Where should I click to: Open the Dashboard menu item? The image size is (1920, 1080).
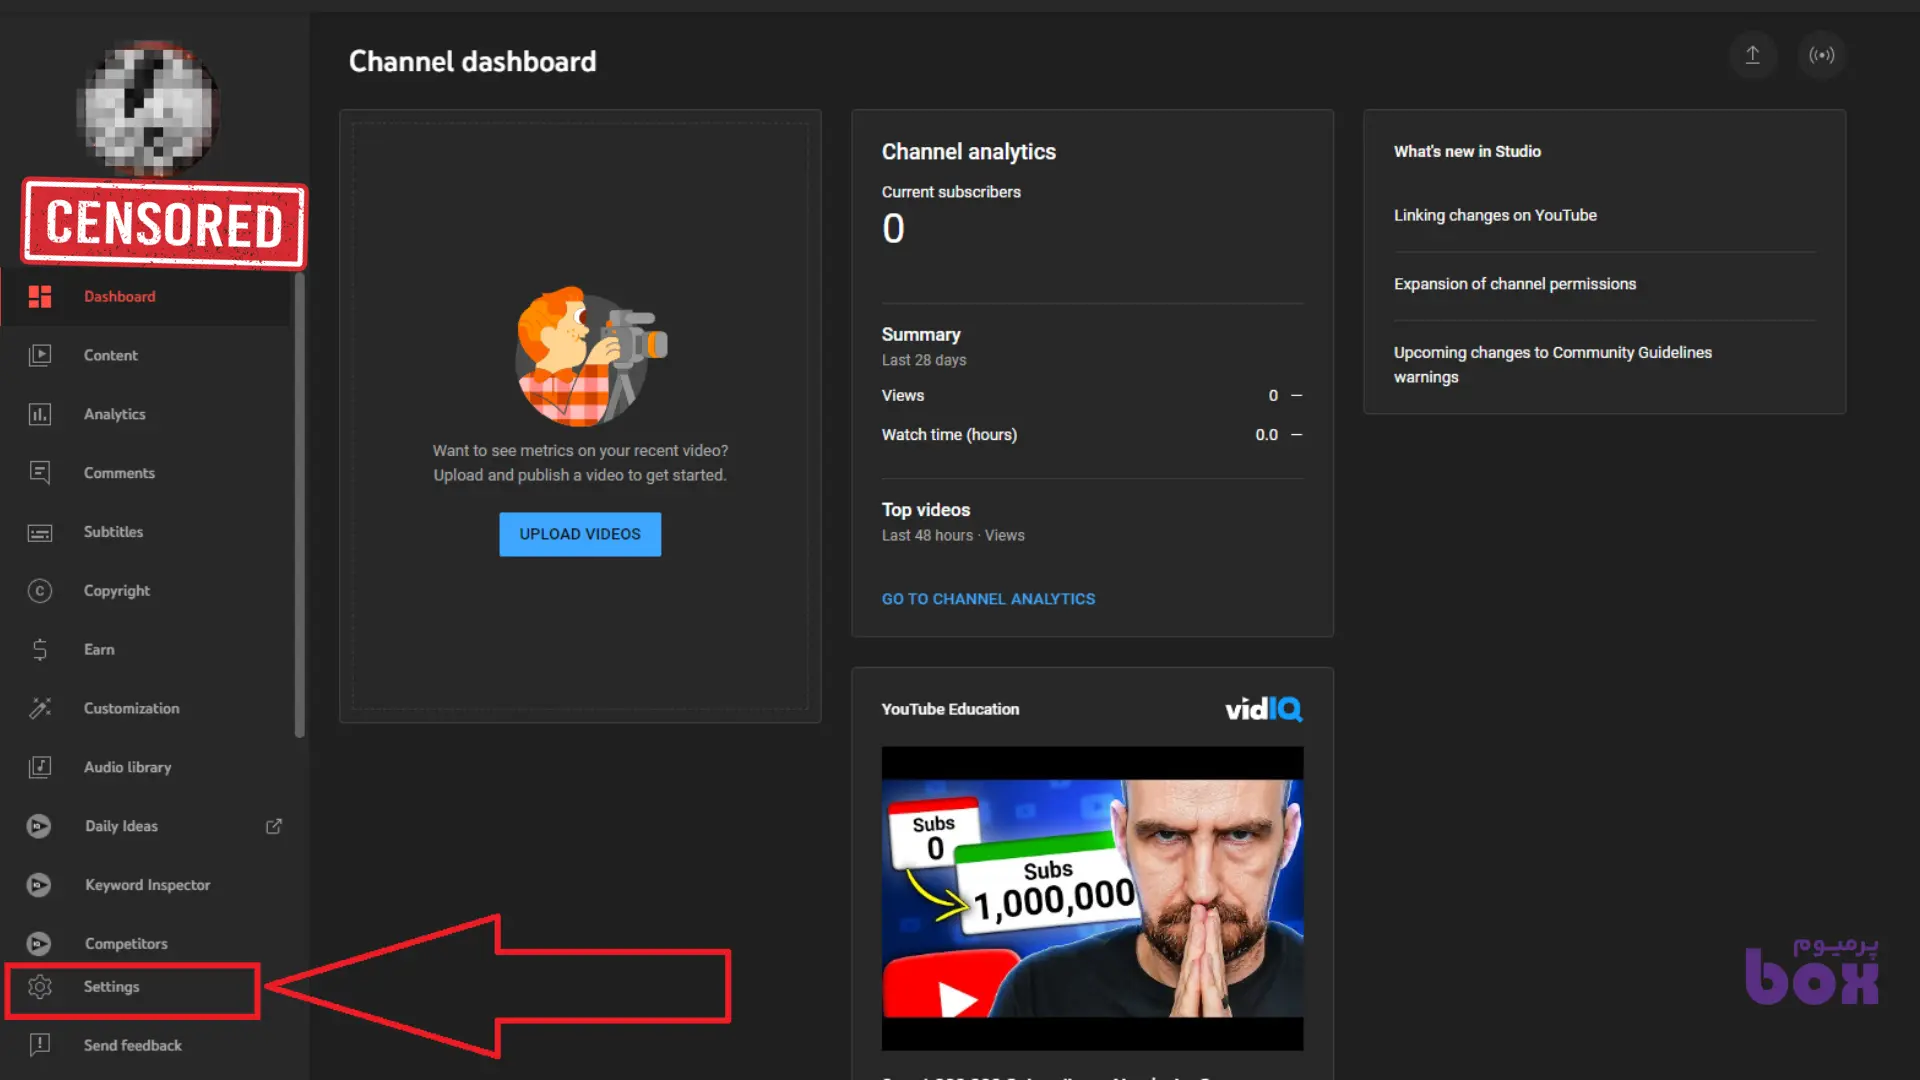point(146,297)
